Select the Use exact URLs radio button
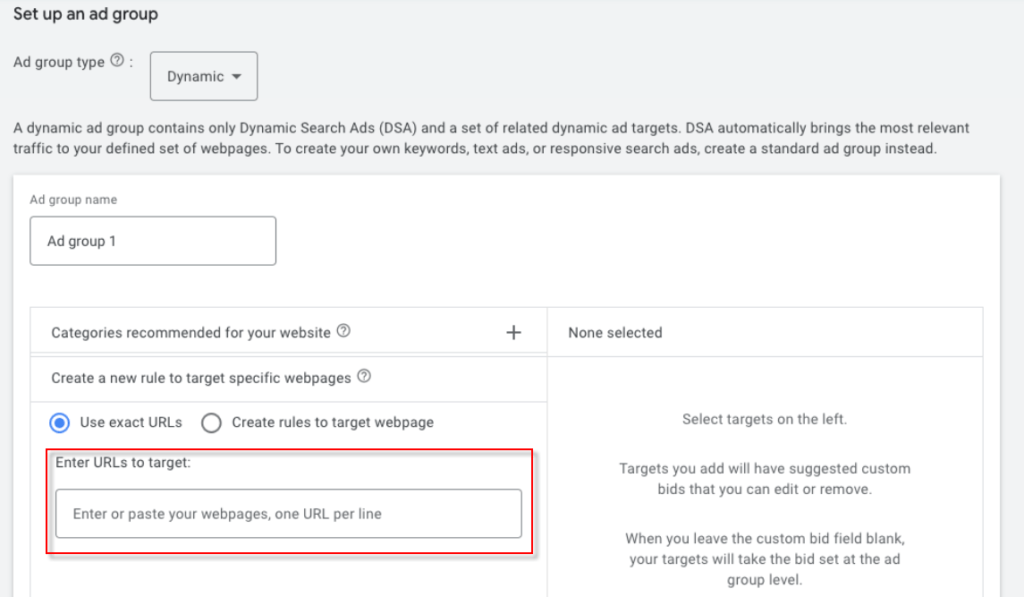The image size is (1024, 597). tap(60, 422)
